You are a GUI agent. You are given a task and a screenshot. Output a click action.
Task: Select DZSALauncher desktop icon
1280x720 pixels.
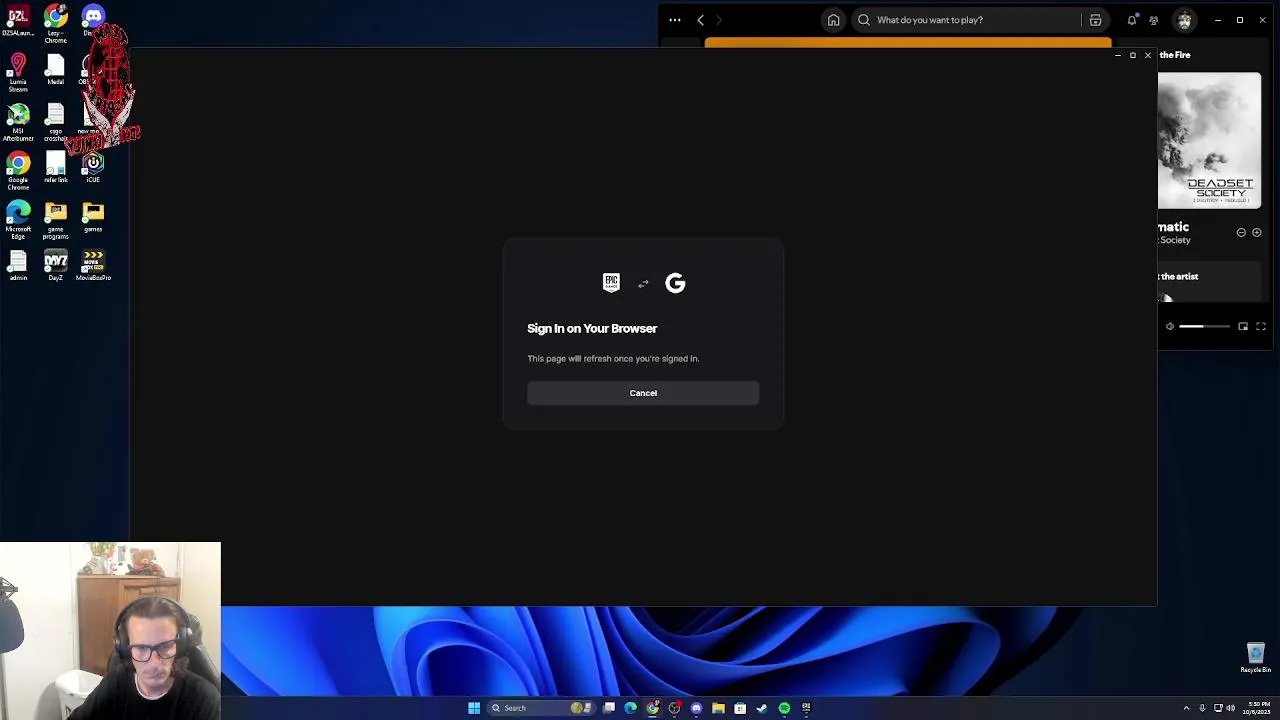(x=18, y=22)
